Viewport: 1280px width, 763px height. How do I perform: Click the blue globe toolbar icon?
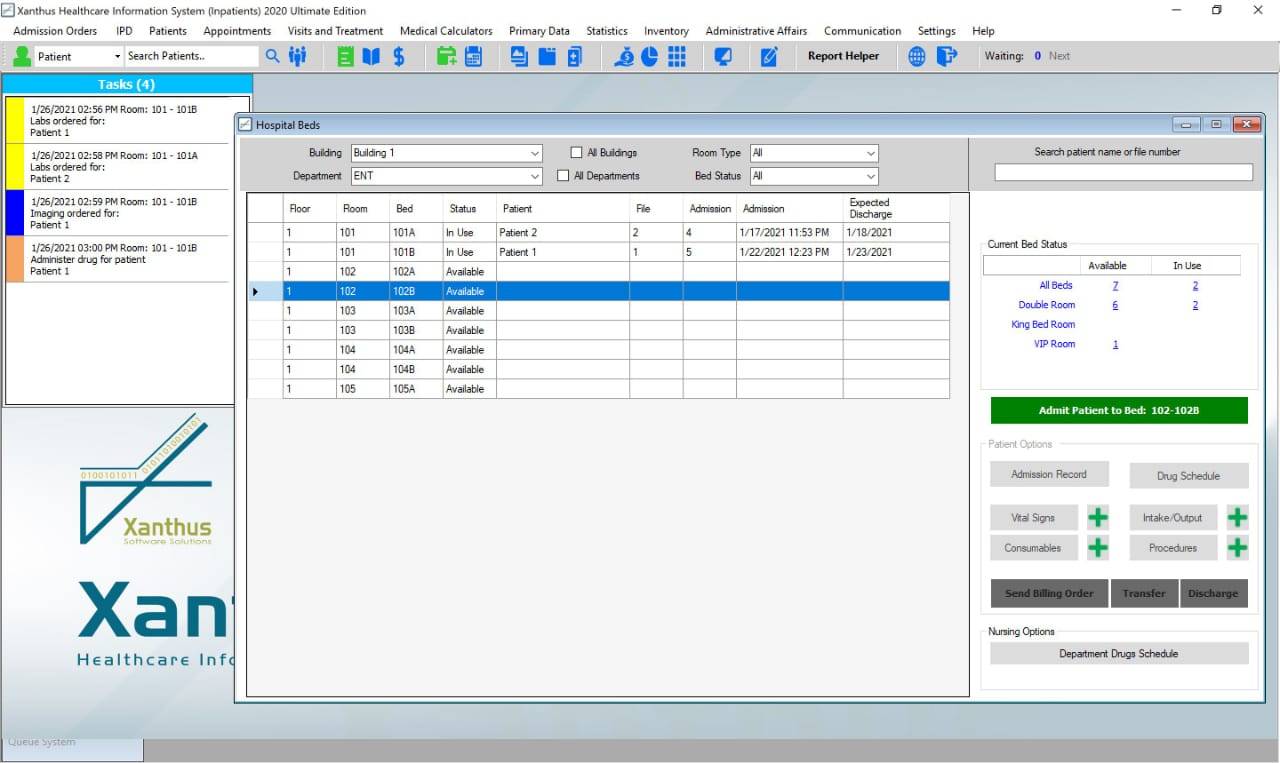(917, 56)
